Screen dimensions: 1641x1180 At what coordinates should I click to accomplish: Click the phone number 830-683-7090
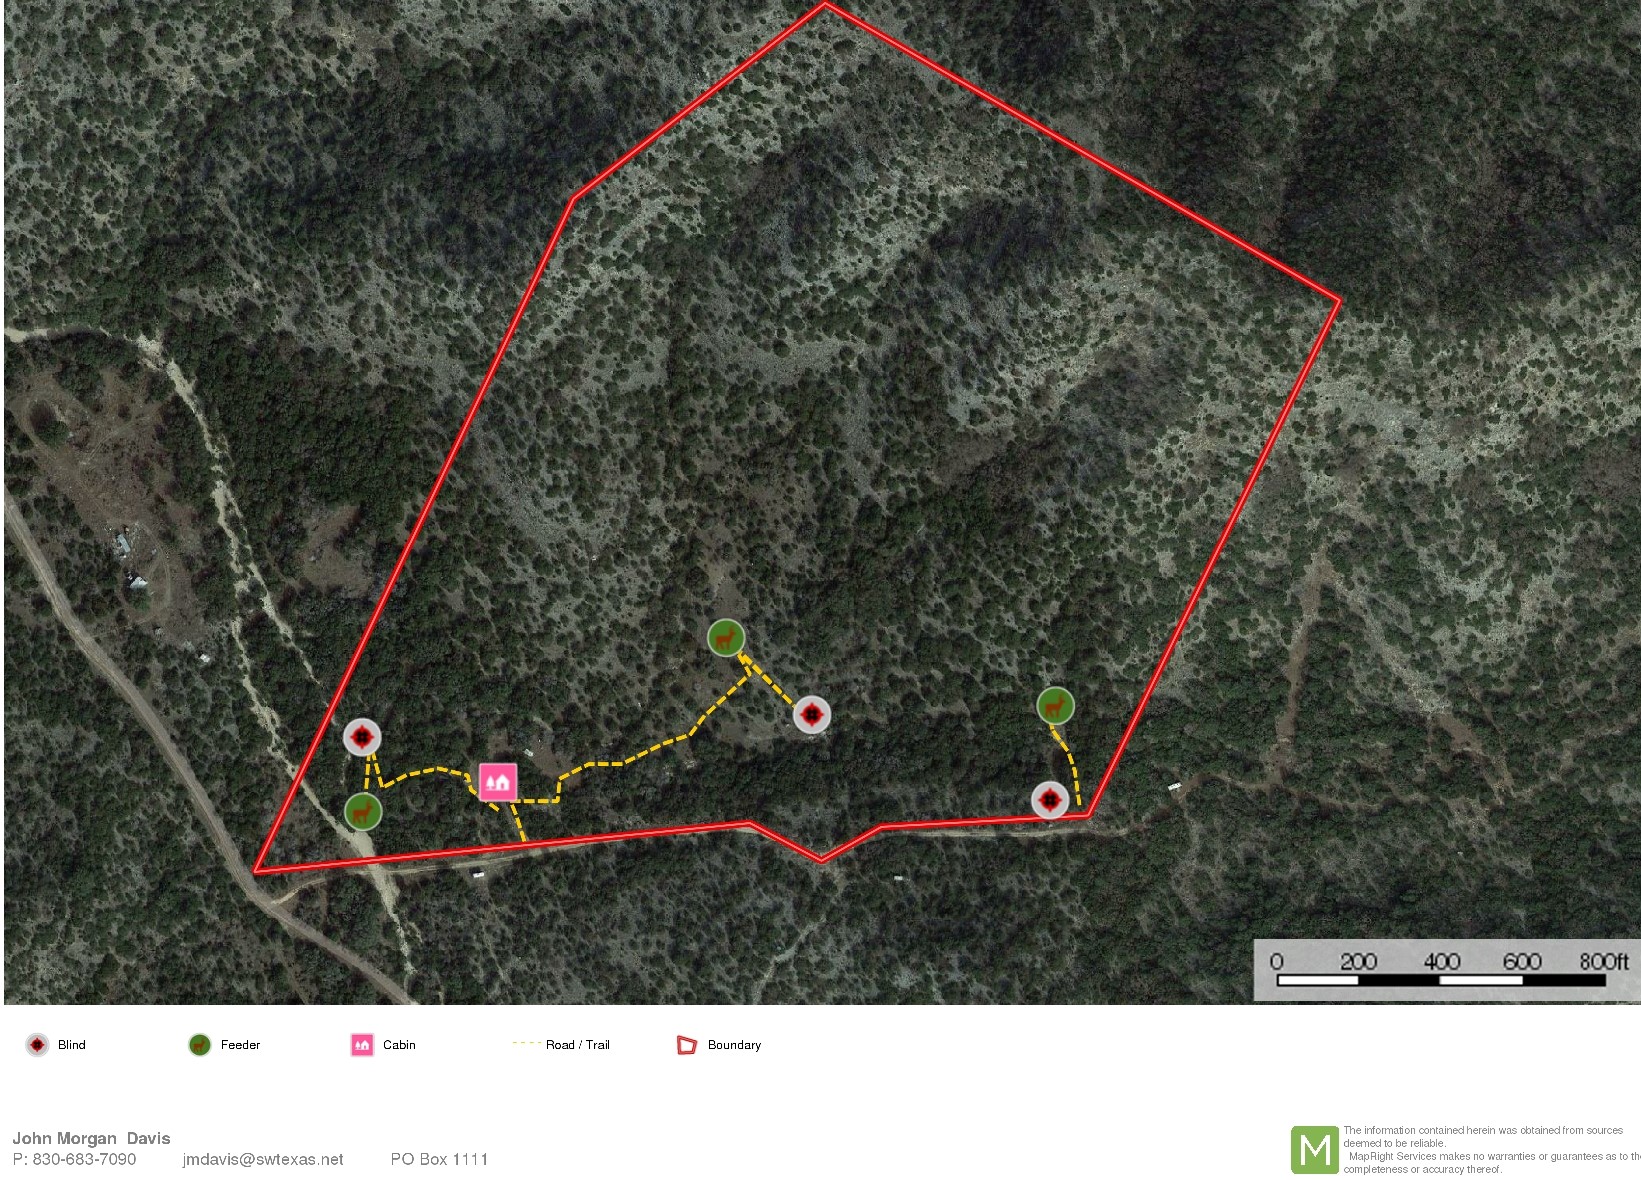click(x=84, y=1159)
